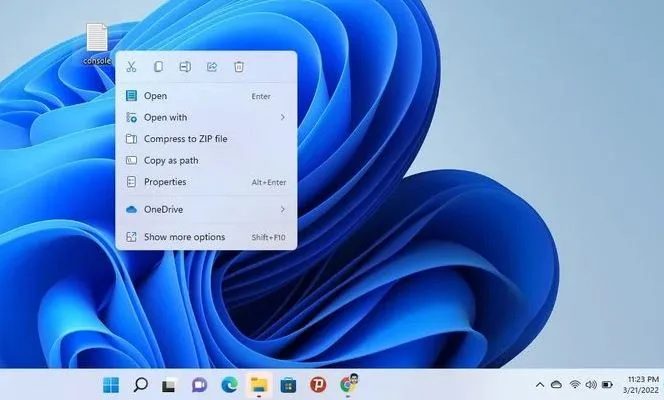Click the battery tray icon

[x=607, y=385]
